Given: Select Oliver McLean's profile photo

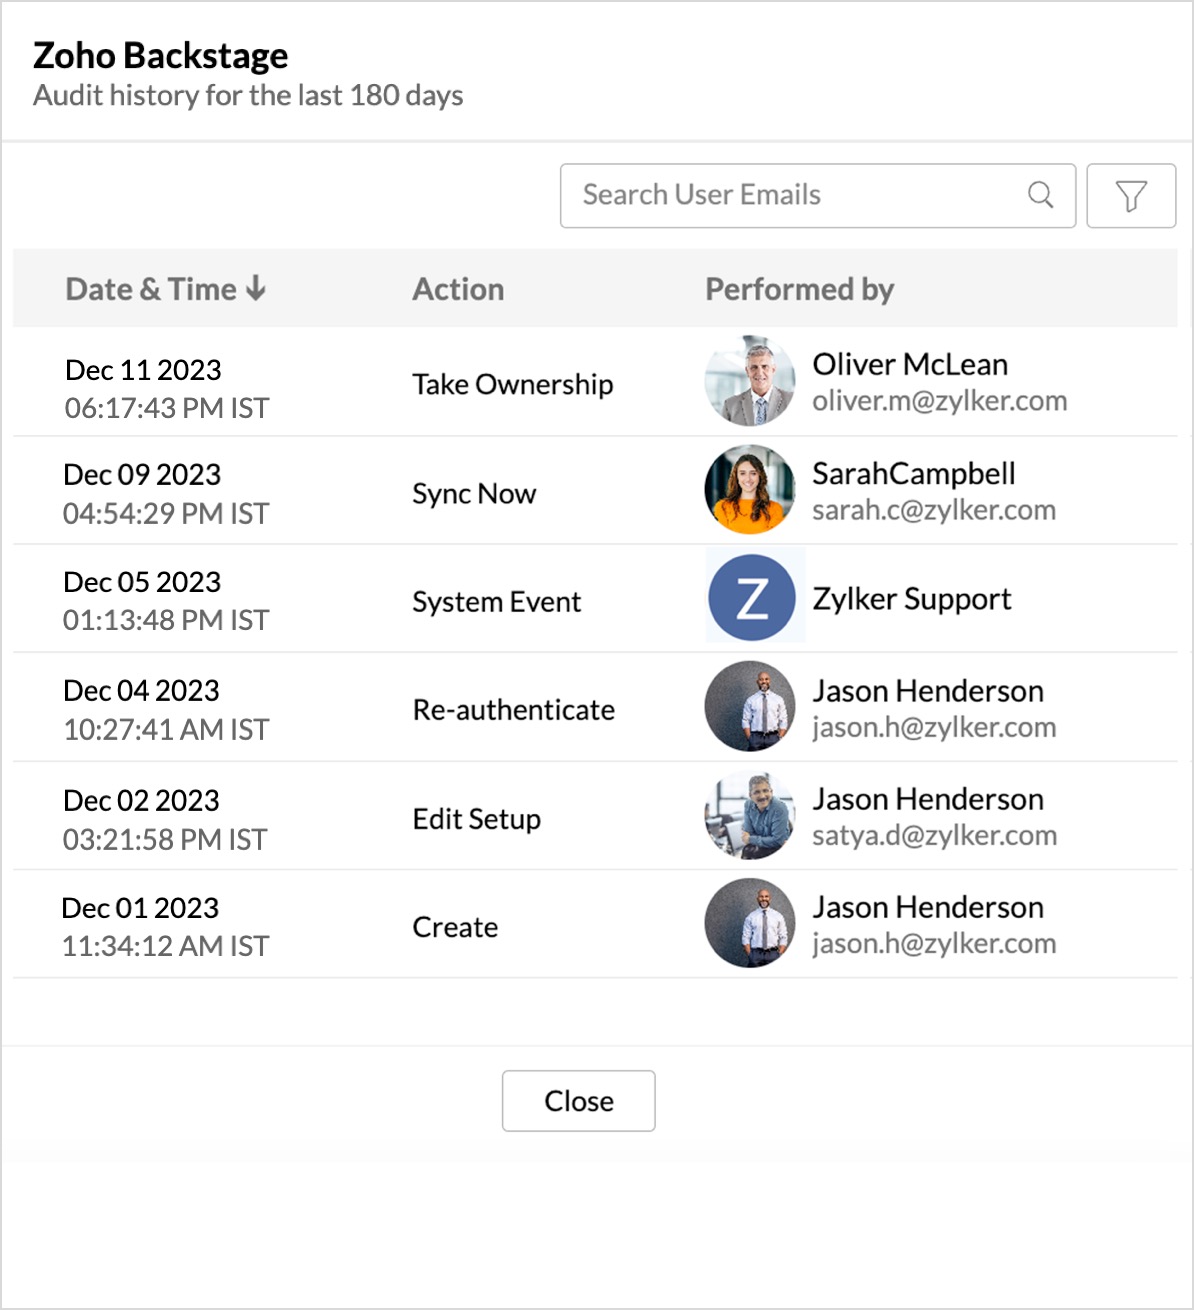Looking at the screenshot, I should 750,381.
